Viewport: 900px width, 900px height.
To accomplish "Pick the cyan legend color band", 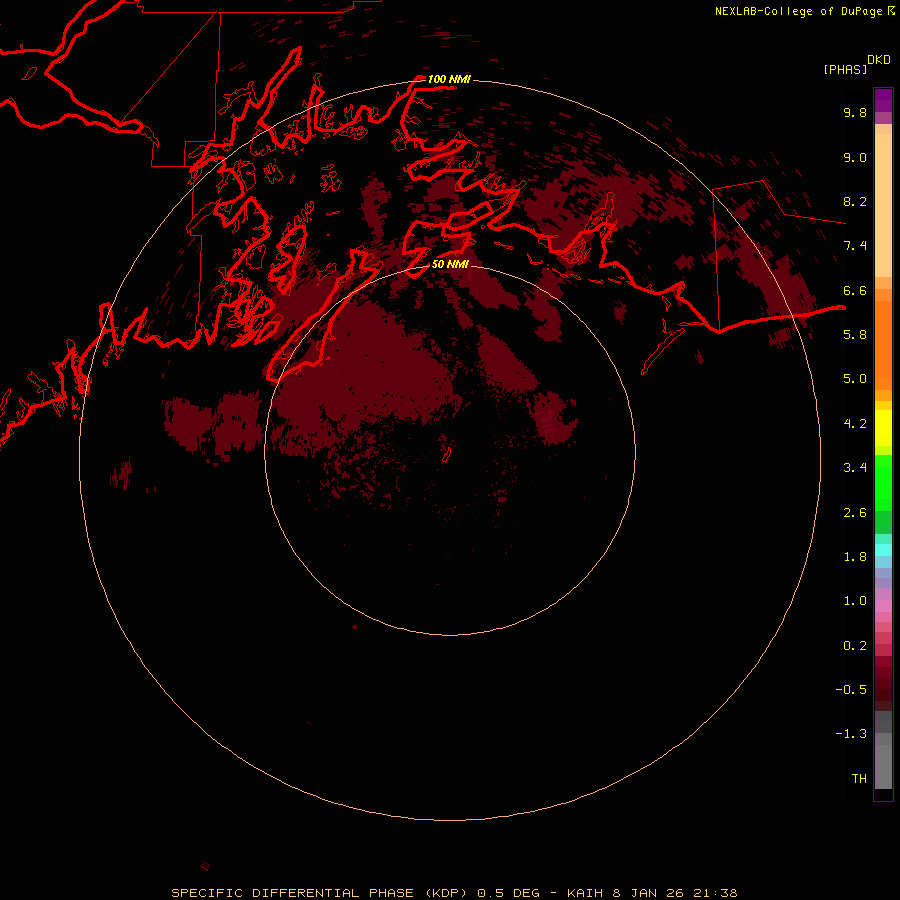I will click(883, 550).
